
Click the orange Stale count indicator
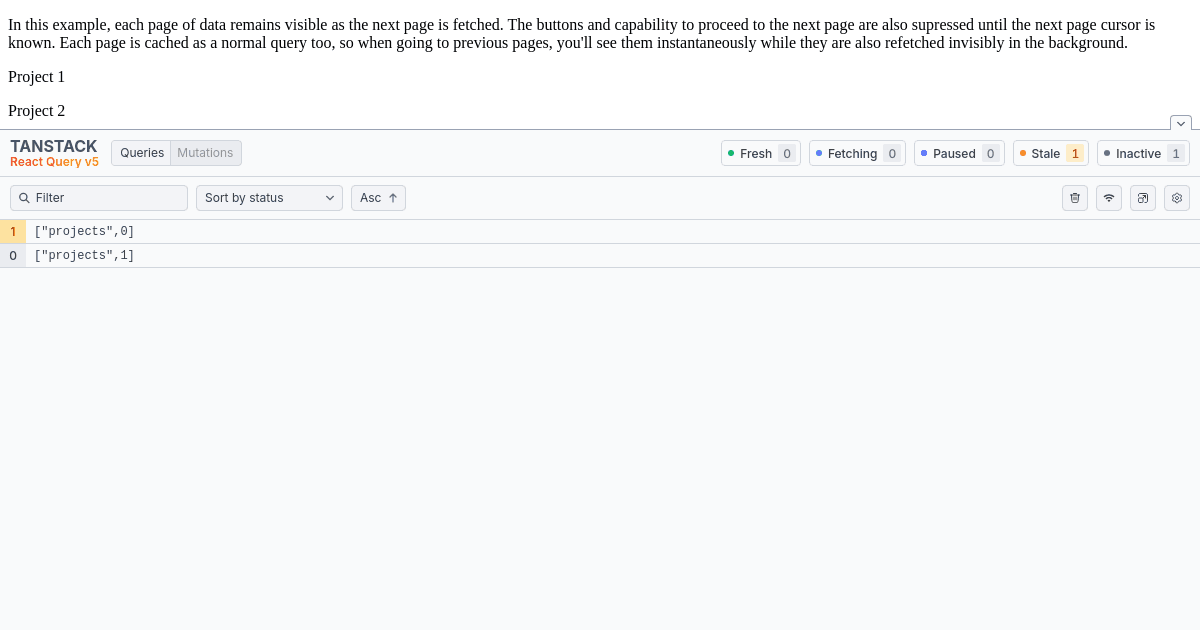pos(1075,153)
